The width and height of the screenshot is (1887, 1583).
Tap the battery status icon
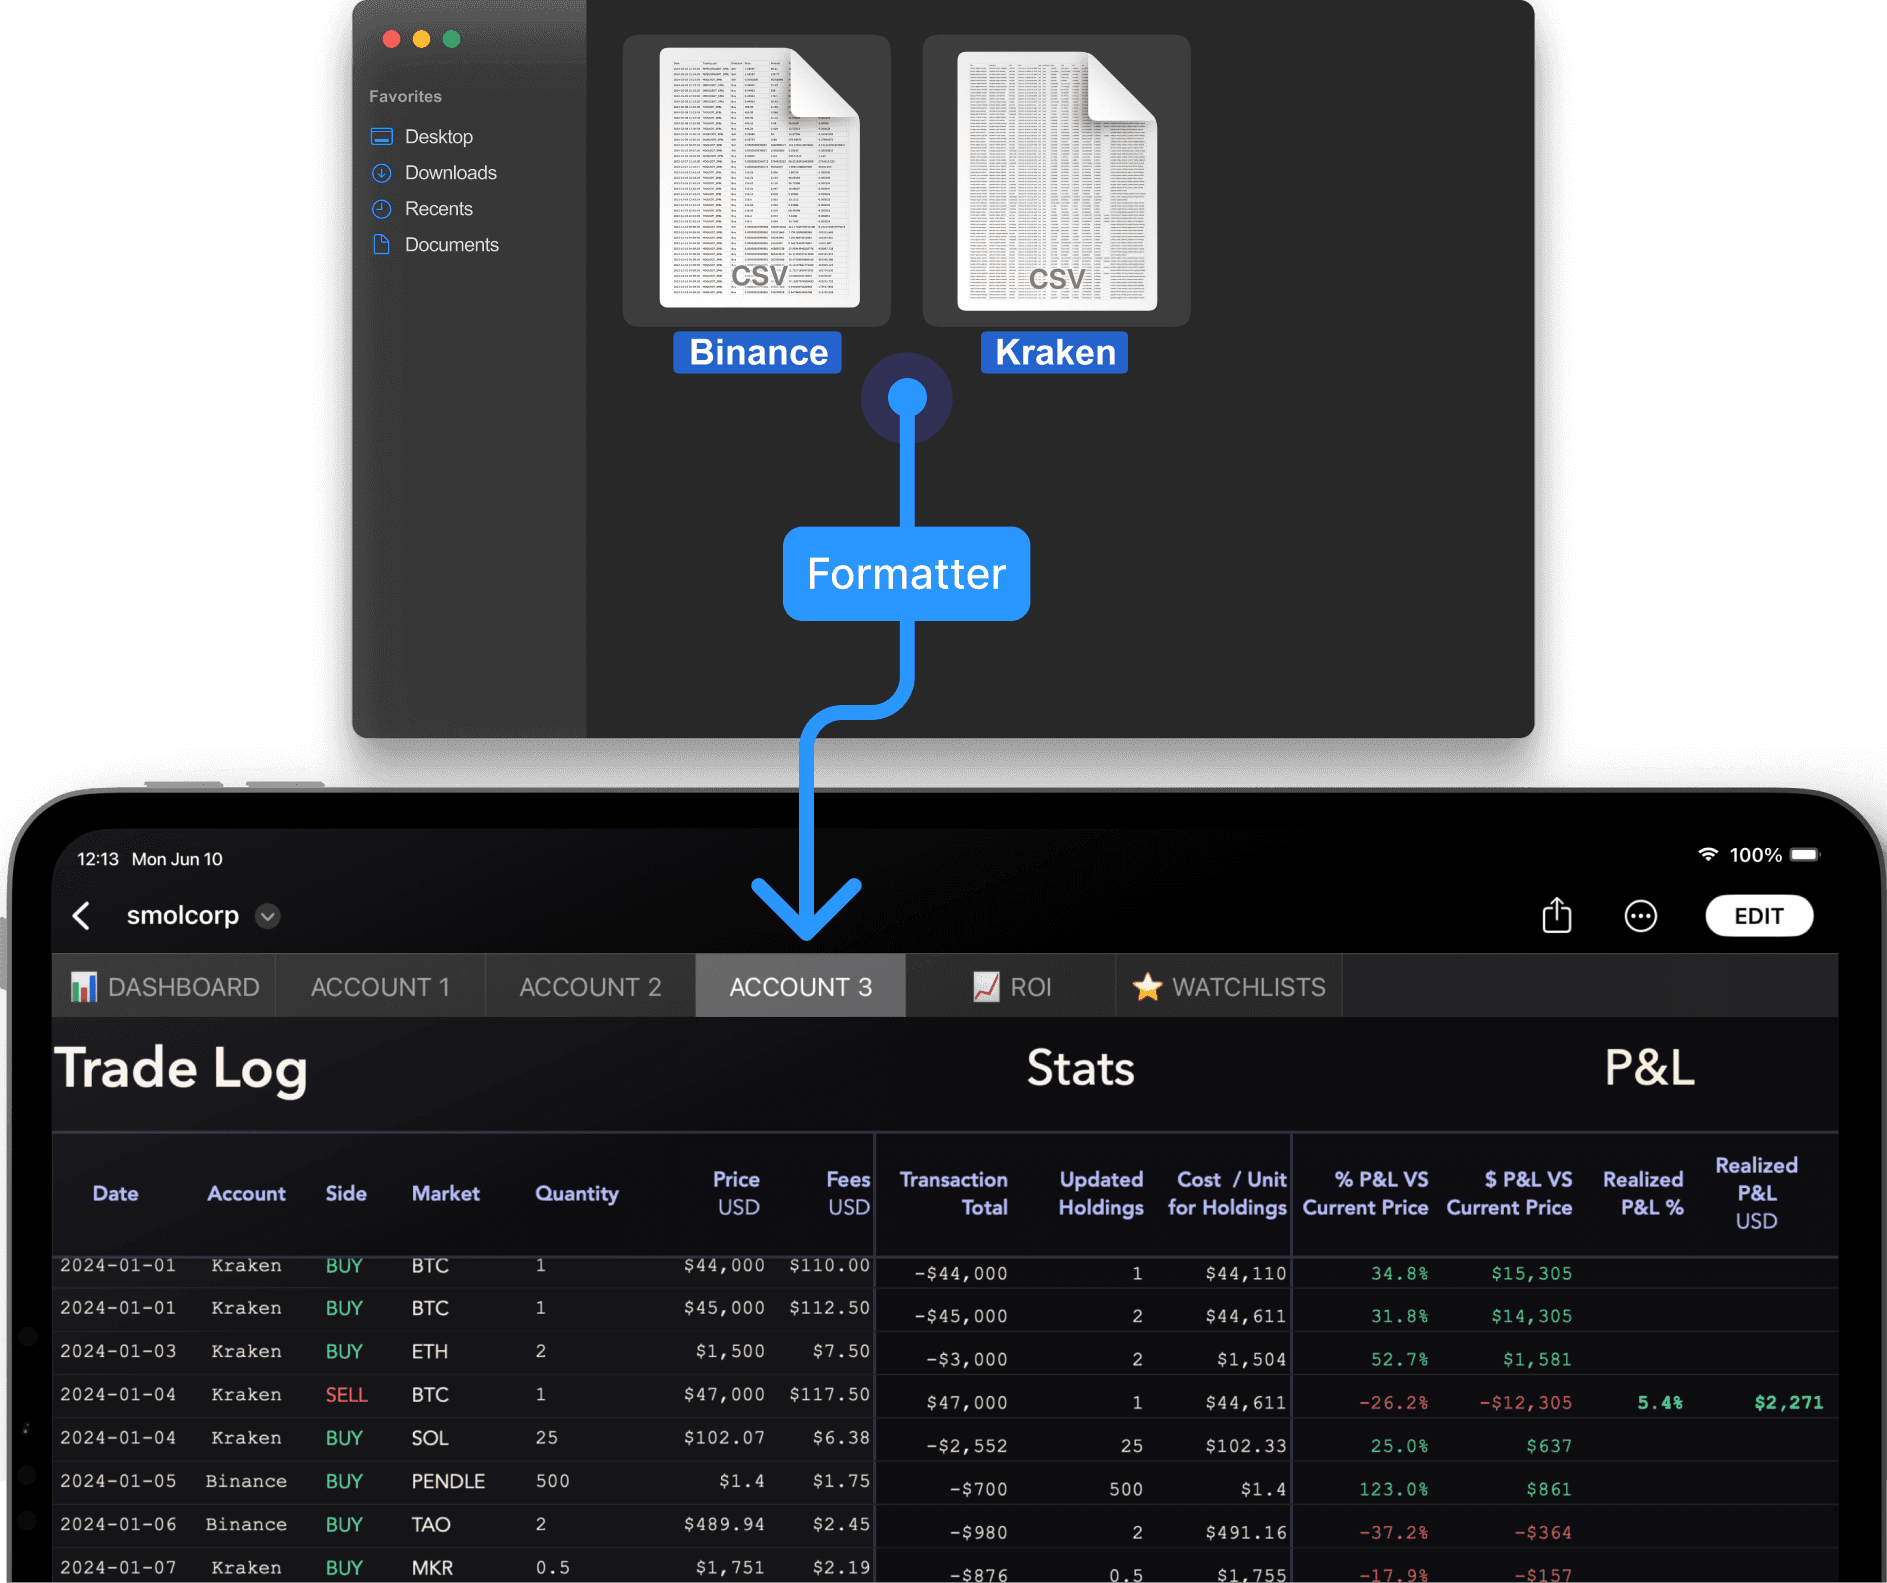pos(1806,855)
